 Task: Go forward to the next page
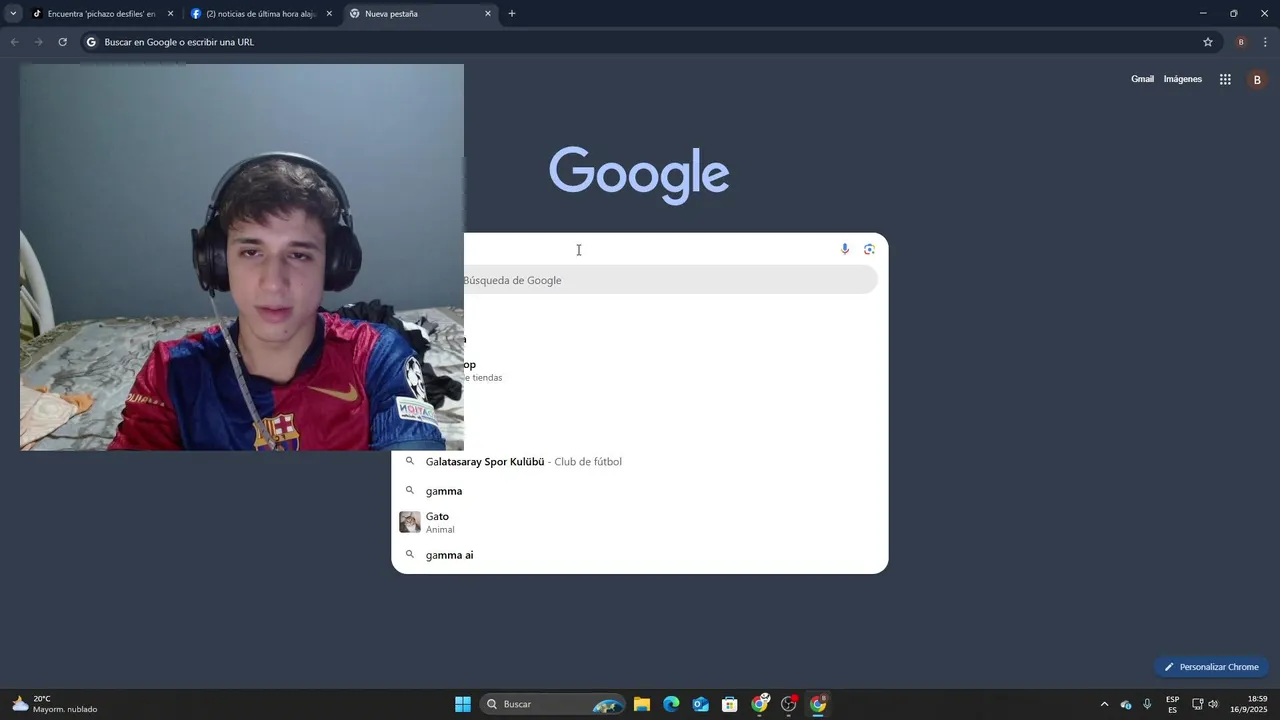coord(38,42)
